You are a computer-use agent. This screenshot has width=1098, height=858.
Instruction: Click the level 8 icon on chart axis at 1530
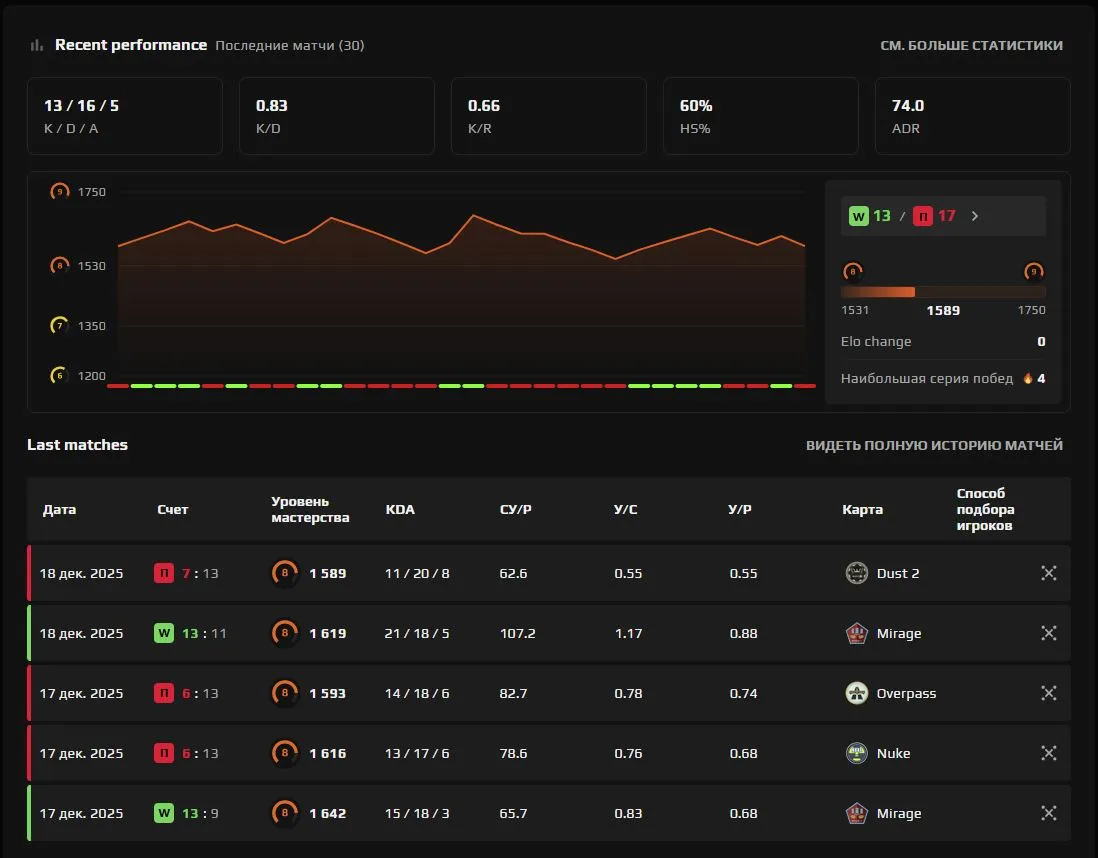[x=60, y=265]
